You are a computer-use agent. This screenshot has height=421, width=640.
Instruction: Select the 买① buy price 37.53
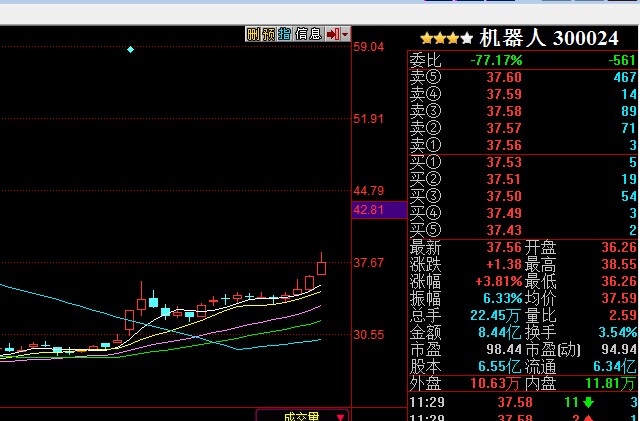click(x=503, y=162)
